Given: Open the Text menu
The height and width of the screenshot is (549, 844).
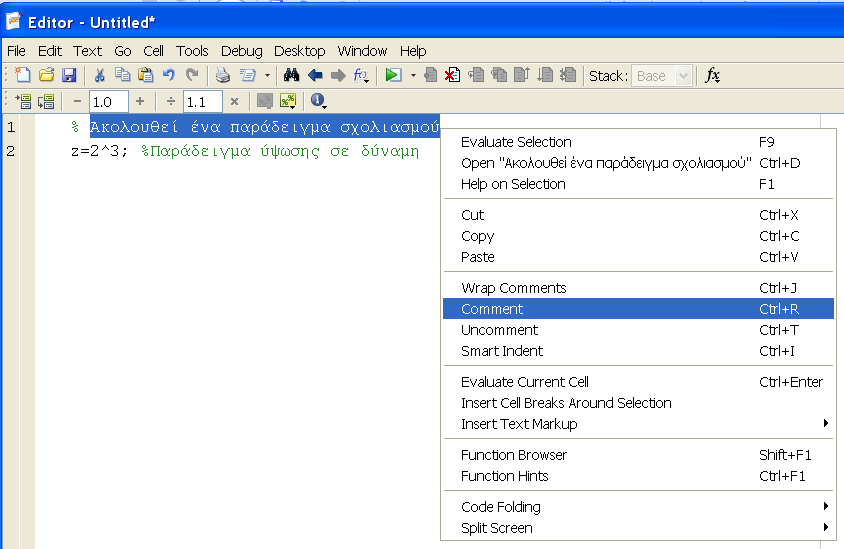Looking at the screenshot, I should (87, 51).
